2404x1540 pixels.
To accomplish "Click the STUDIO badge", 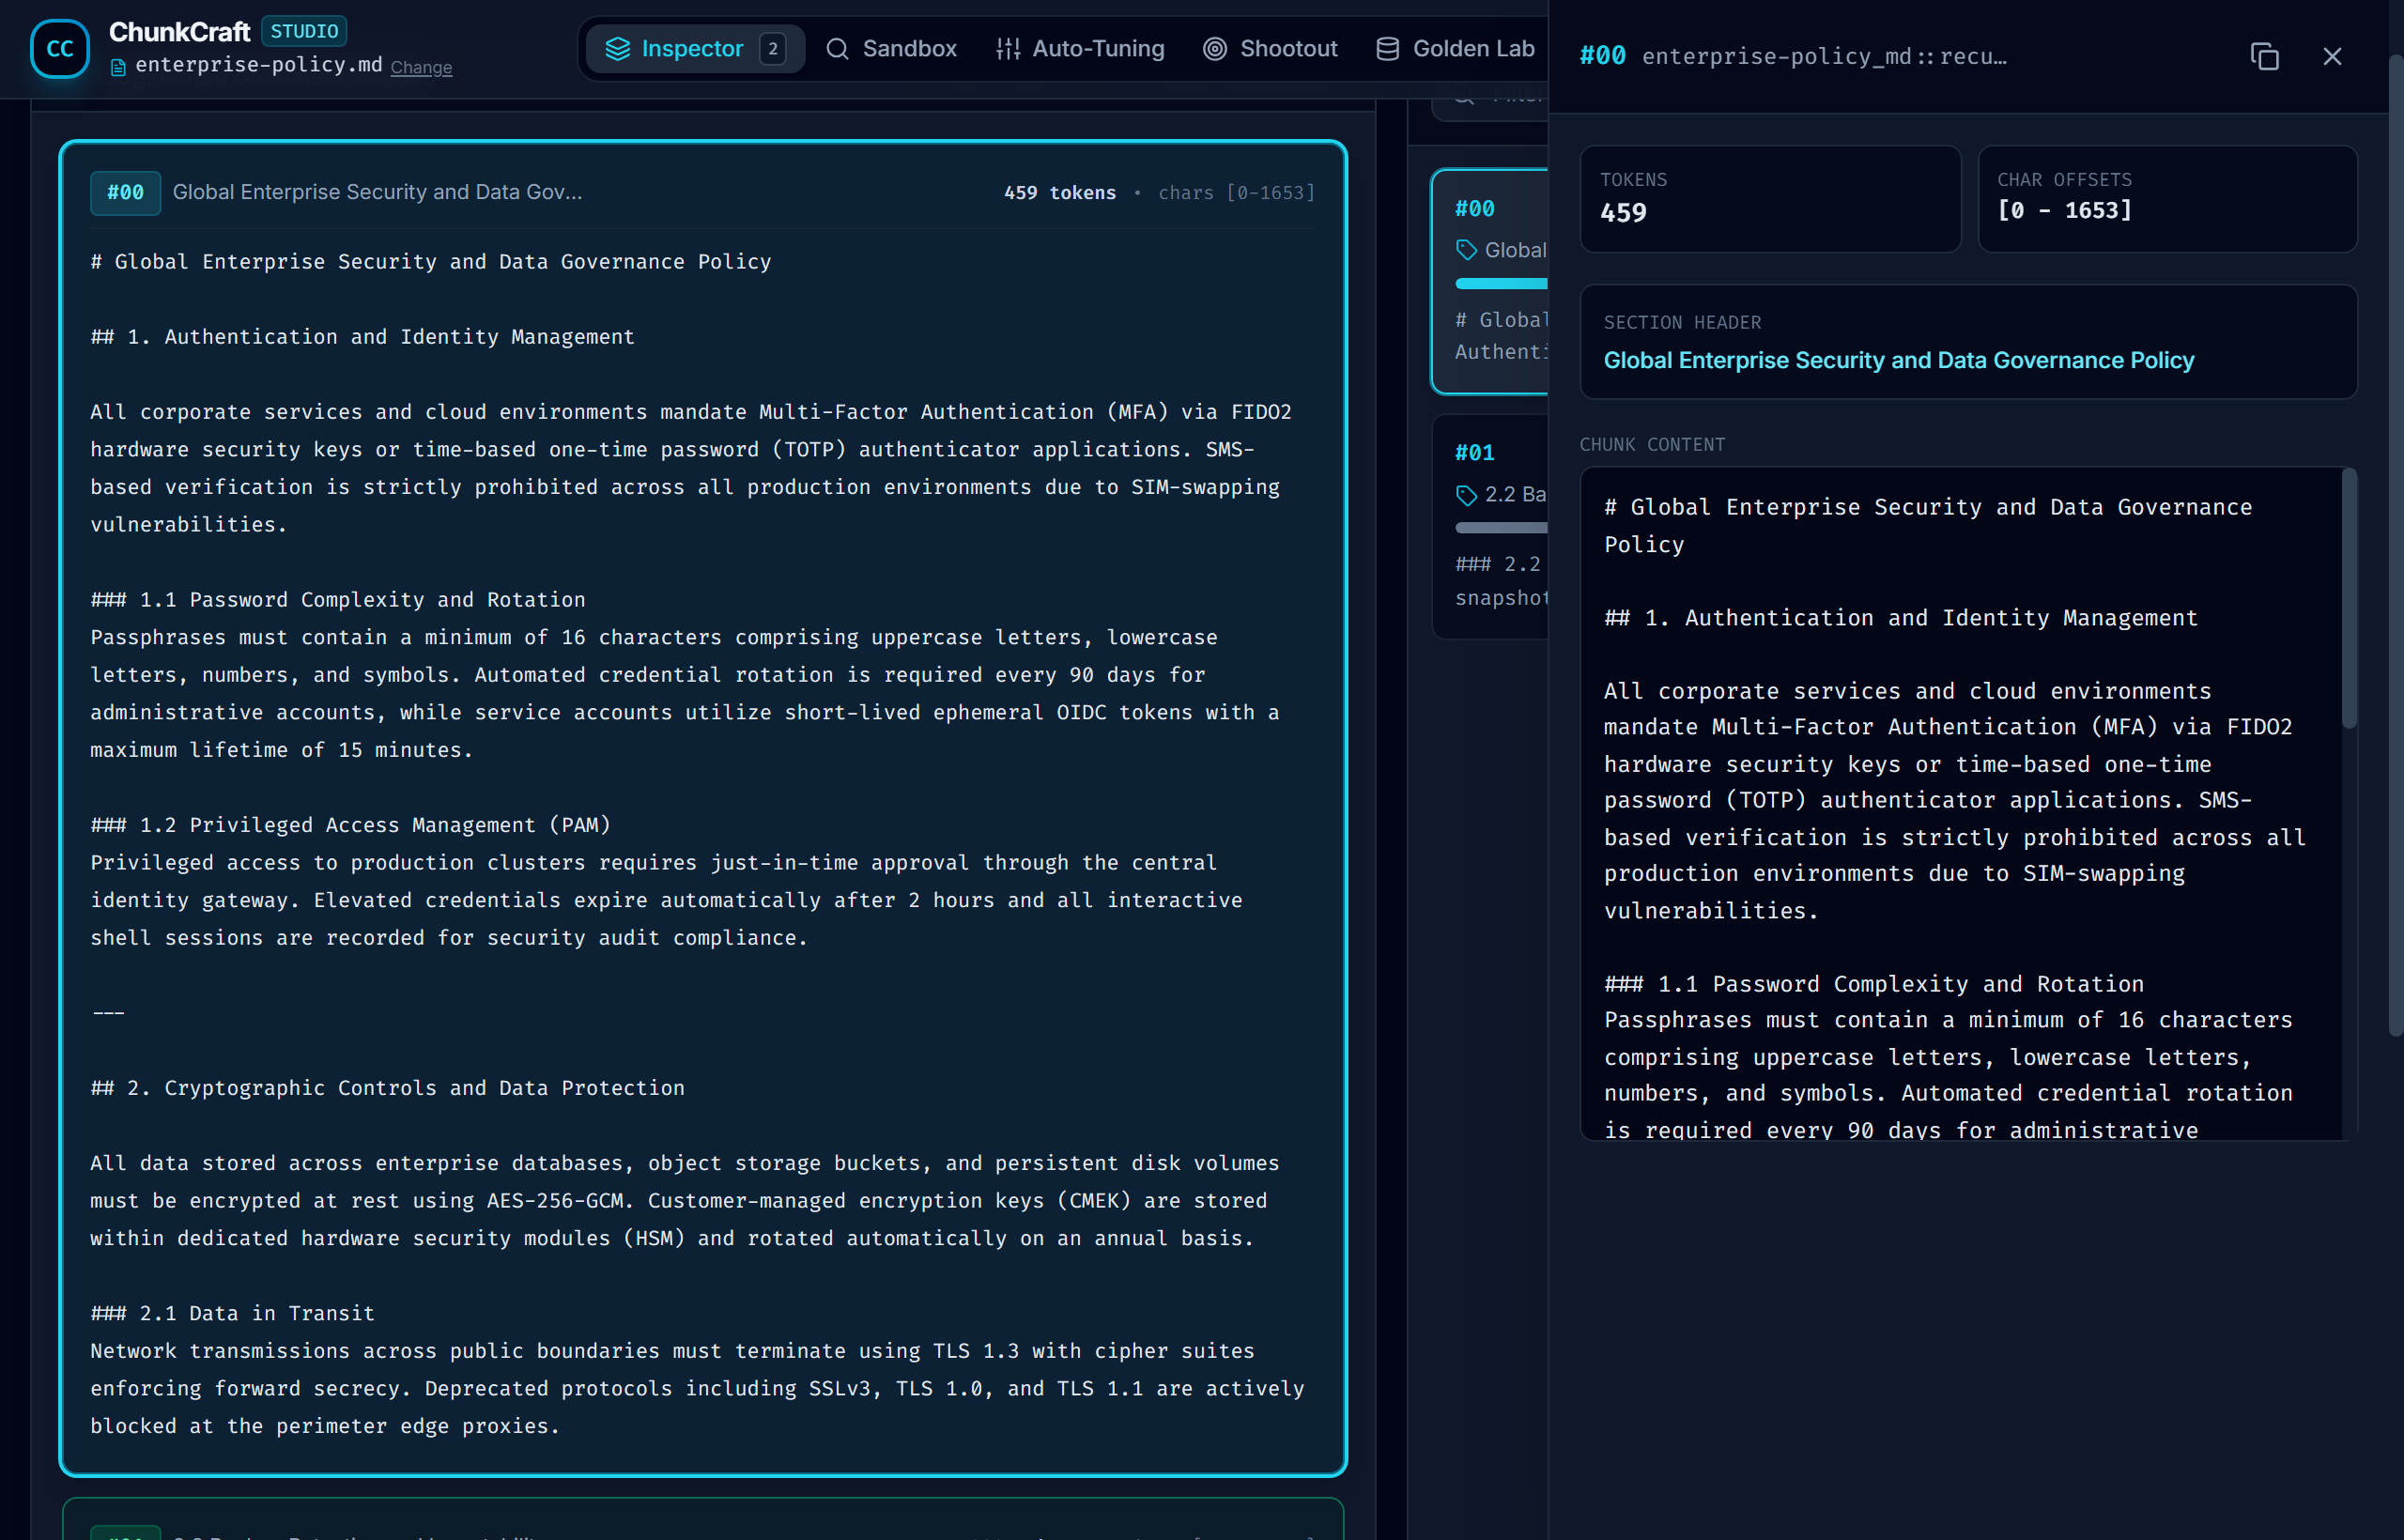I will pos(304,31).
